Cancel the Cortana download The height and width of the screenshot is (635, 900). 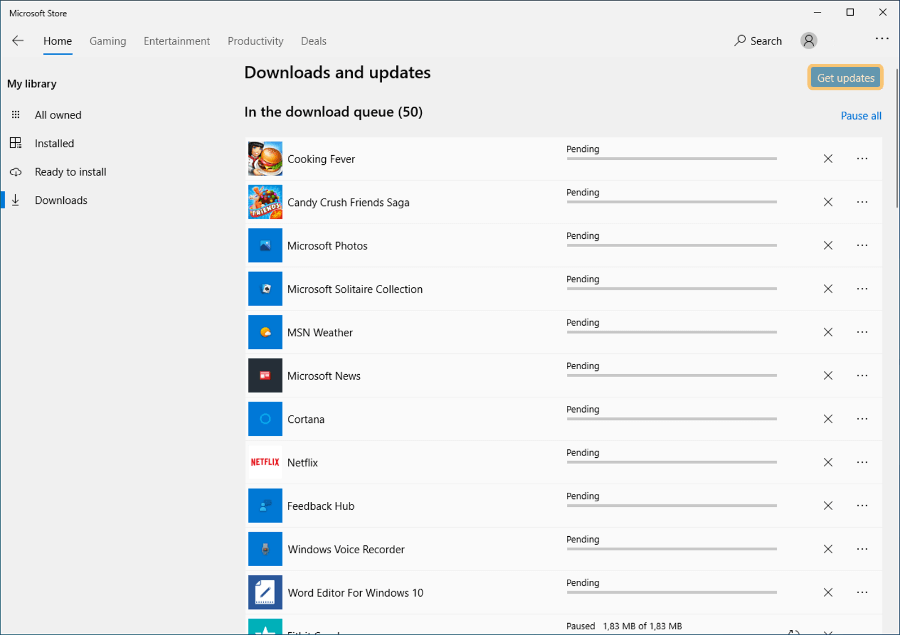(x=828, y=419)
